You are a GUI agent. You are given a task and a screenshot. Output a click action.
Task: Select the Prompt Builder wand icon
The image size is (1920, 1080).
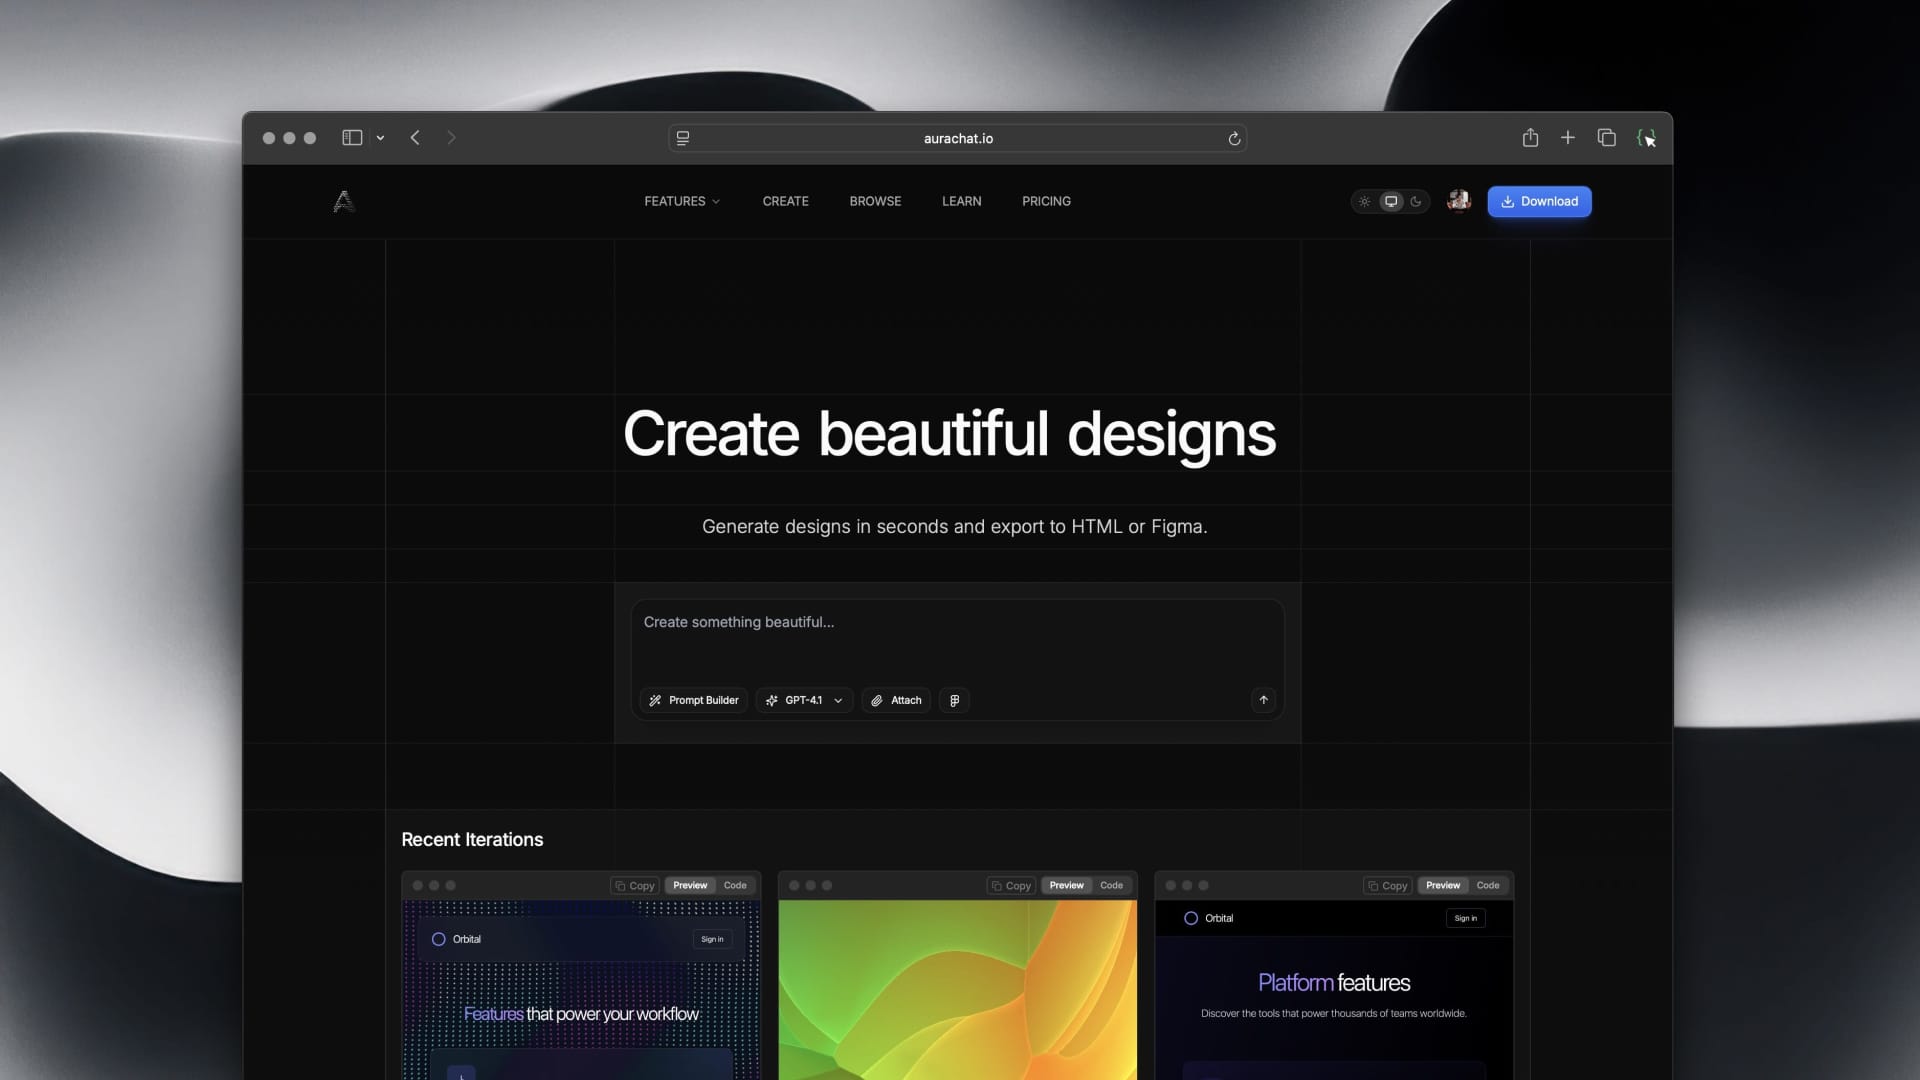click(656, 700)
